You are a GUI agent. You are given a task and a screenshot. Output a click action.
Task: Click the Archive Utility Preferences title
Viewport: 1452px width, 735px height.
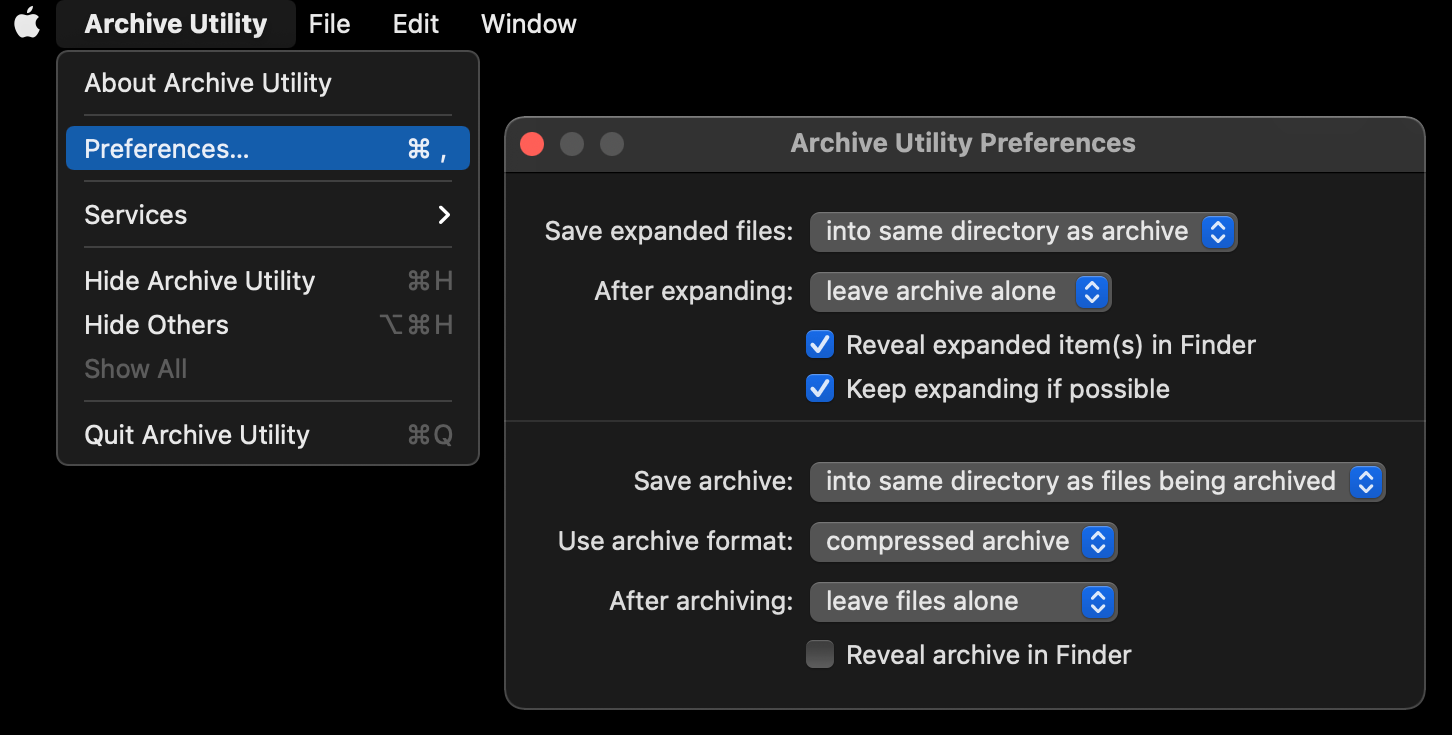coord(963,143)
